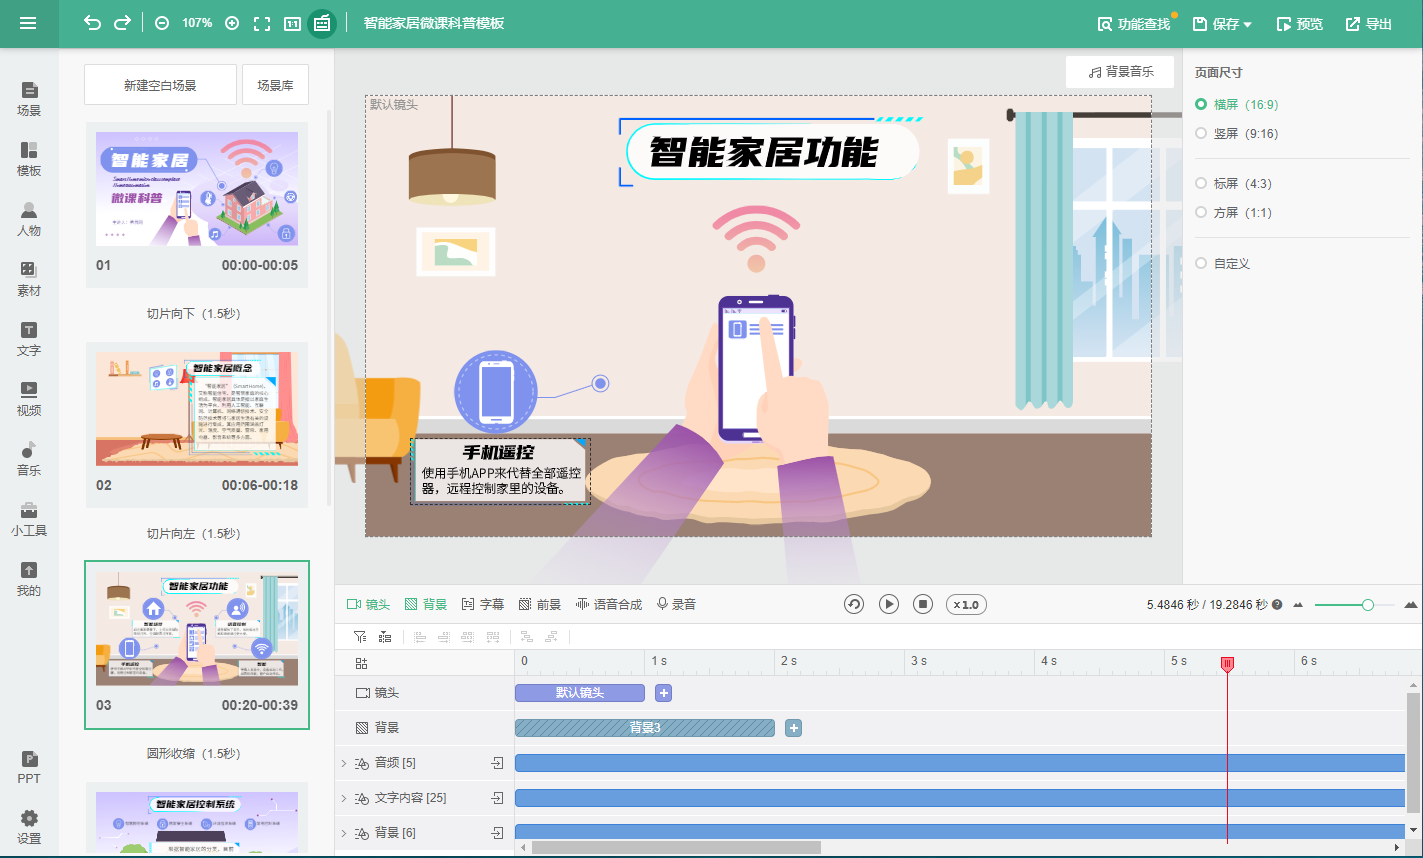Add a background with plus after 背景3

(x=794, y=728)
